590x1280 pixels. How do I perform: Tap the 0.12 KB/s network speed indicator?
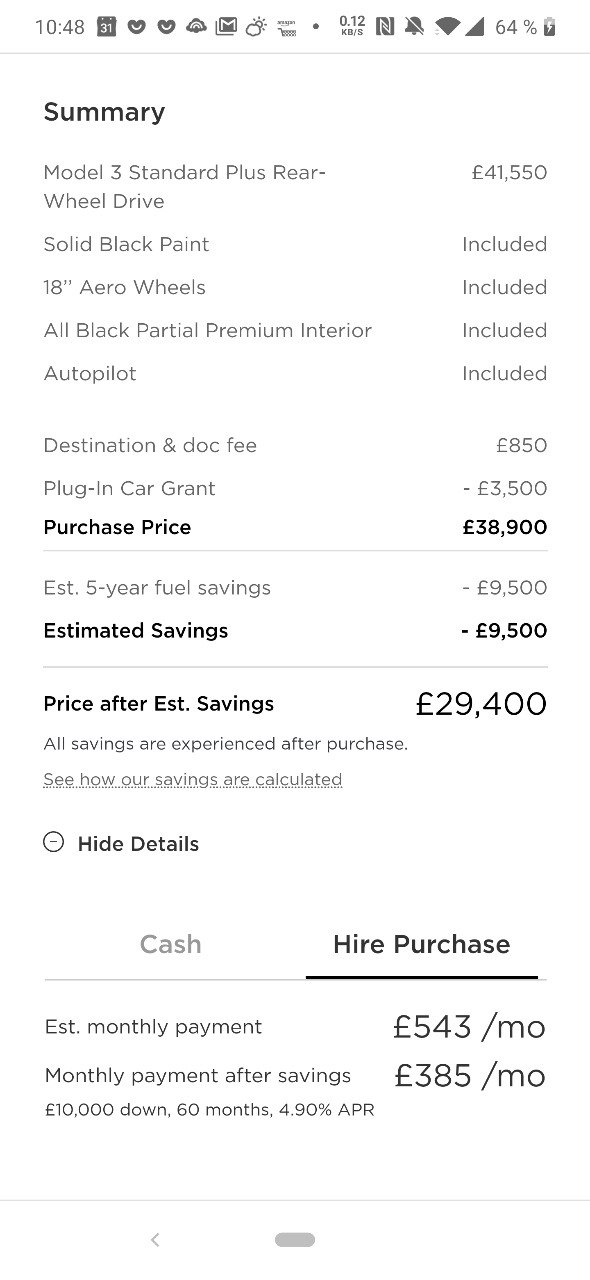point(352,27)
